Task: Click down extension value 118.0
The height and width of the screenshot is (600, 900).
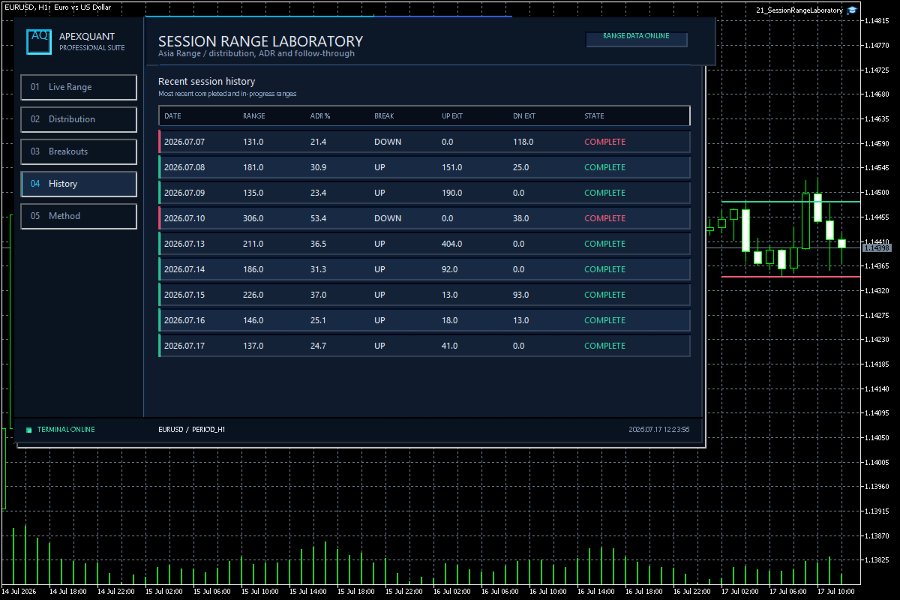Action: pyautogui.click(x=523, y=142)
